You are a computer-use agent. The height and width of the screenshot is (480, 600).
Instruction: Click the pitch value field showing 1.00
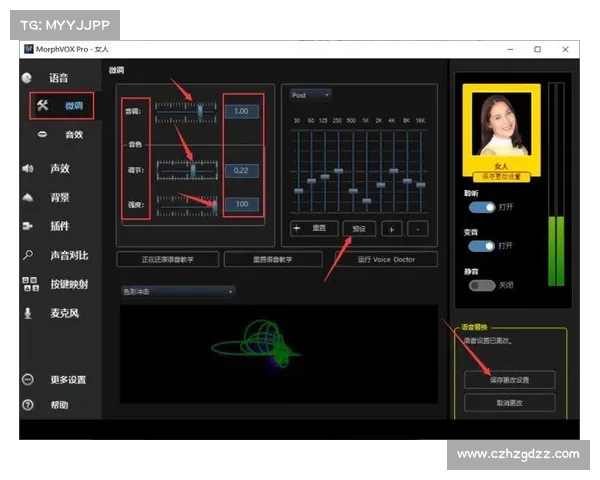[x=241, y=111]
